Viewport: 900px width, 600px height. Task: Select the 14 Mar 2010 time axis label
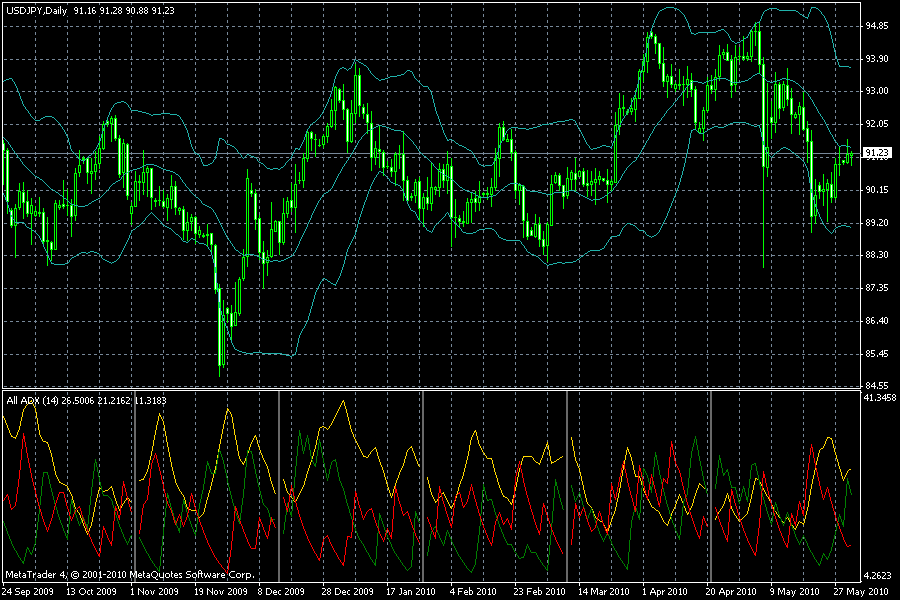604,591
